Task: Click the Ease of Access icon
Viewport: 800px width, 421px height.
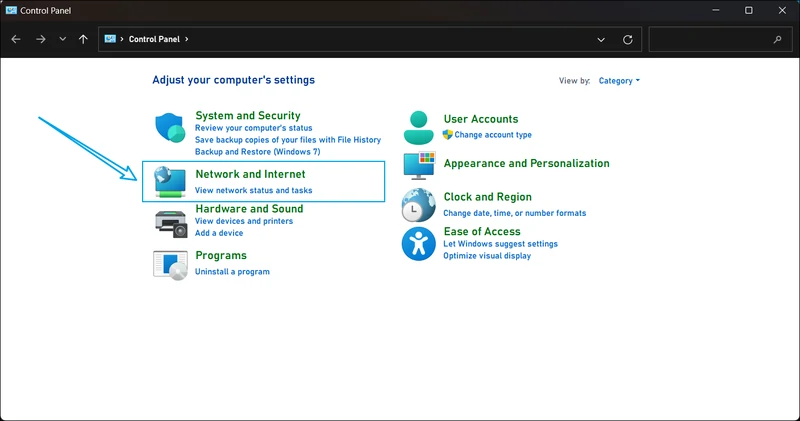Action: click(418, 244)
